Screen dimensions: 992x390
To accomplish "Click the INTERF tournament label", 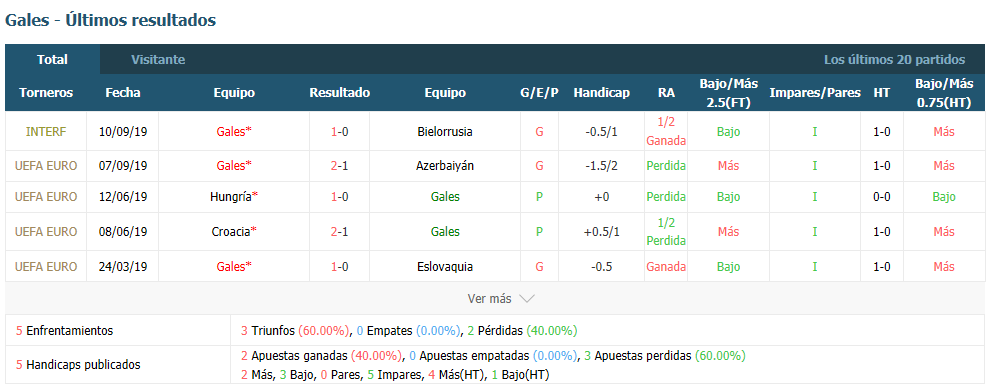I will [x=46, y=132].
